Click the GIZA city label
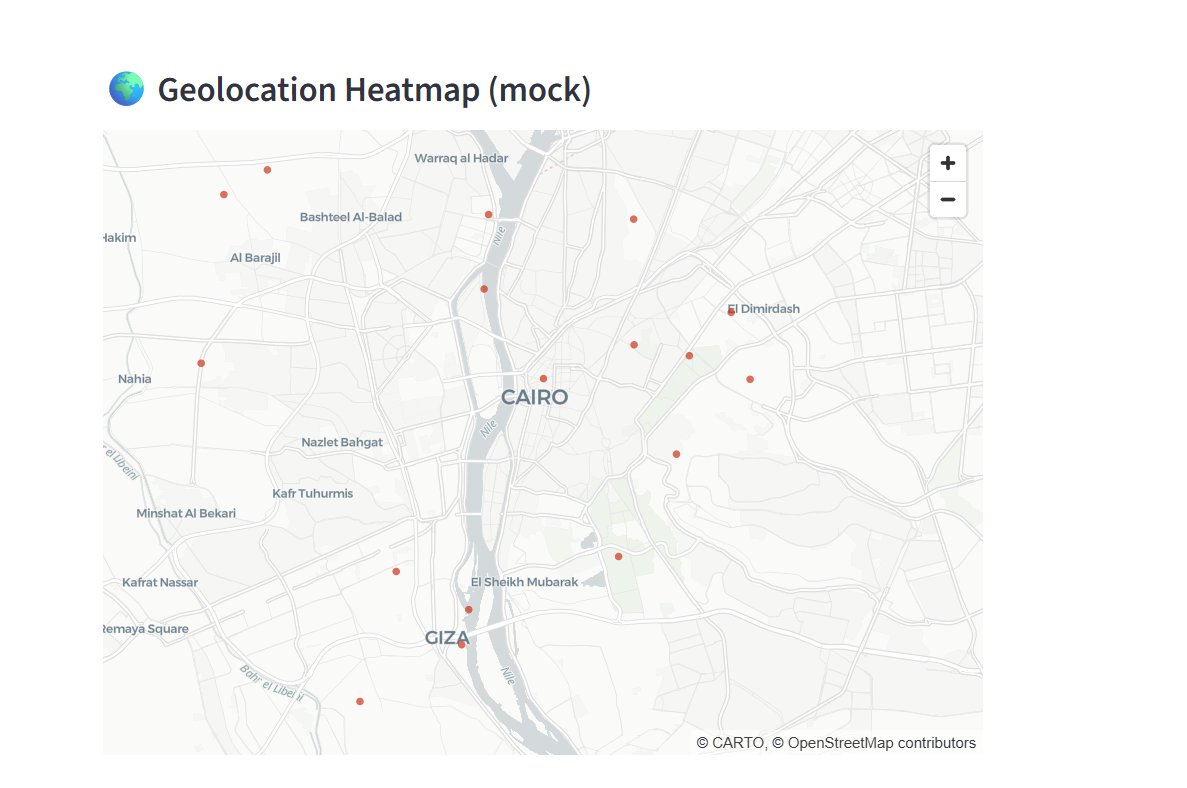The width and height of the screenshot is (1187, 788). (x=448, y=638)
